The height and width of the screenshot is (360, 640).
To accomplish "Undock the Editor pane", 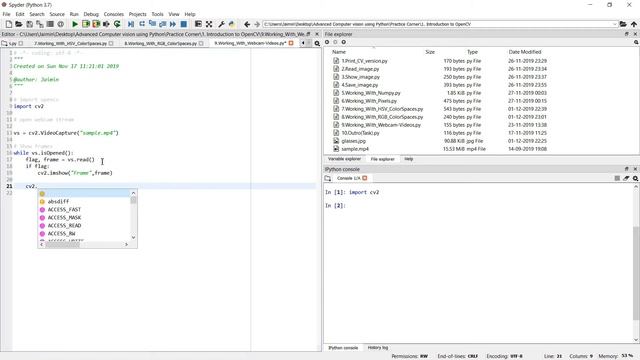I will click(308, 34).
